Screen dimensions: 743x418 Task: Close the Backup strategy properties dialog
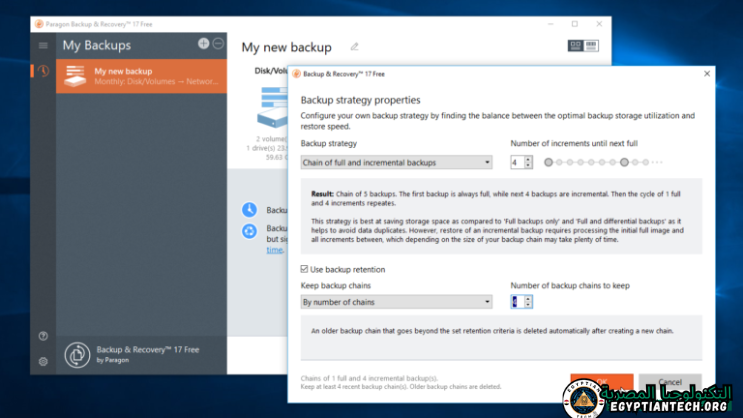(x=707, y=74)
